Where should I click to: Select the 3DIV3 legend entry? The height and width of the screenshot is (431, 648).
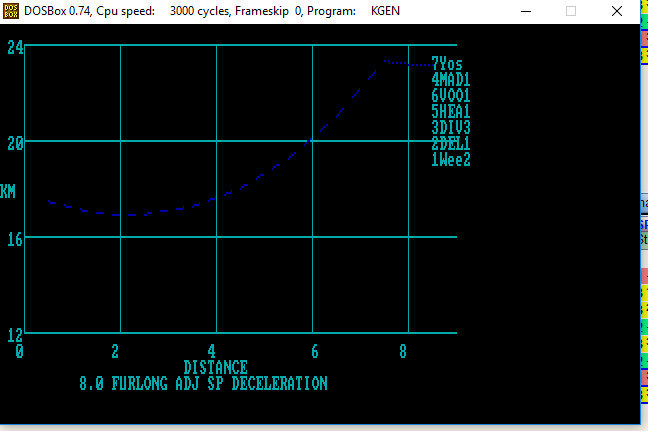coord(450,128)
